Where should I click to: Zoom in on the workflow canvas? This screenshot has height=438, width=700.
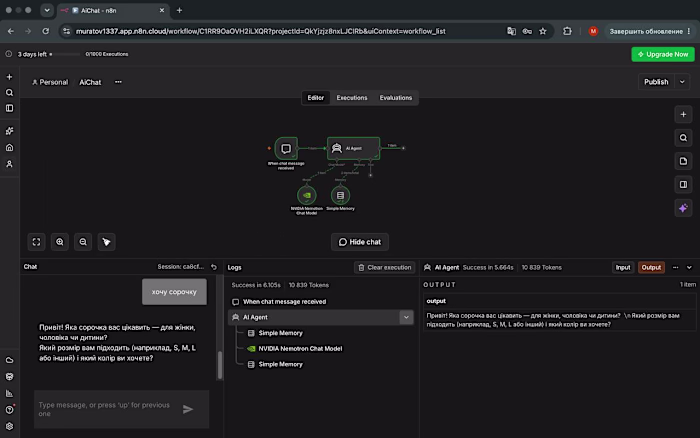pos(59,242)
